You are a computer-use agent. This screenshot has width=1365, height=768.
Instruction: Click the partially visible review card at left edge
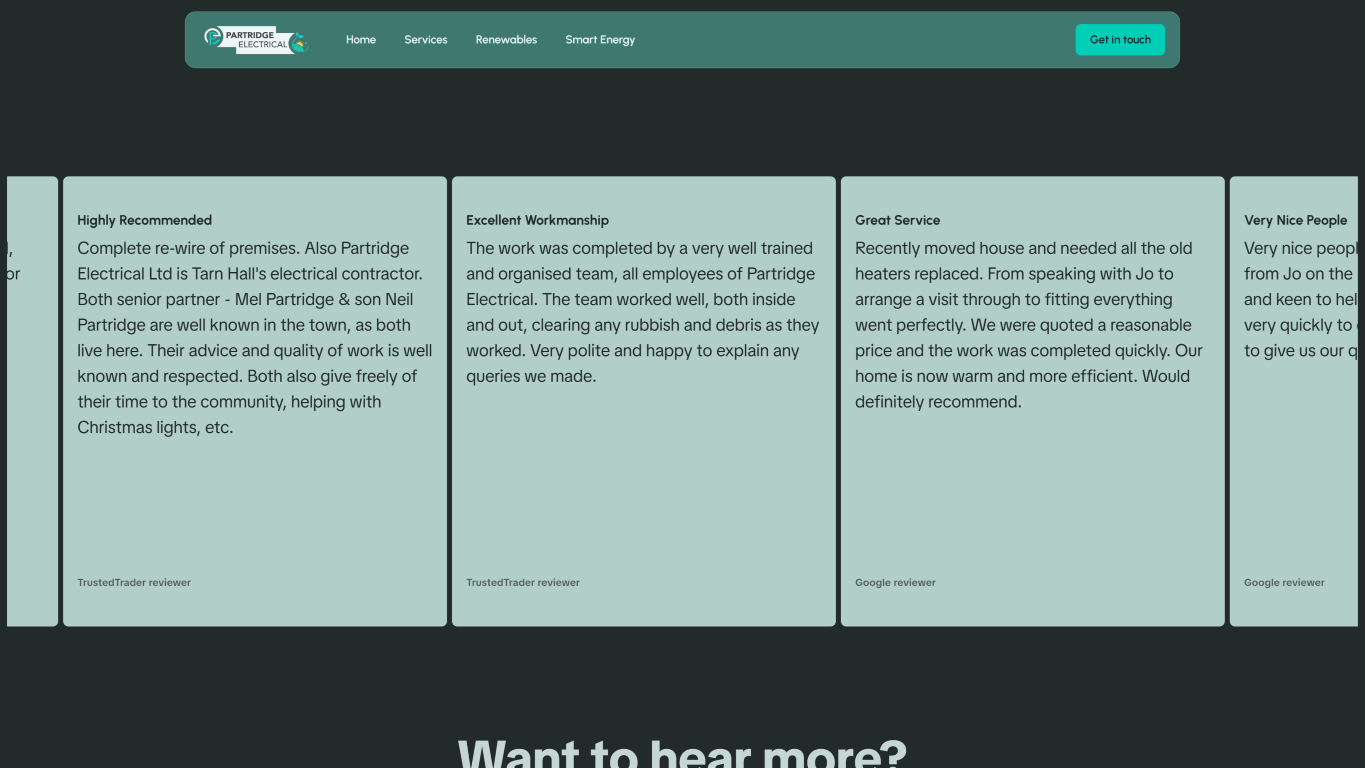(31, 400)
